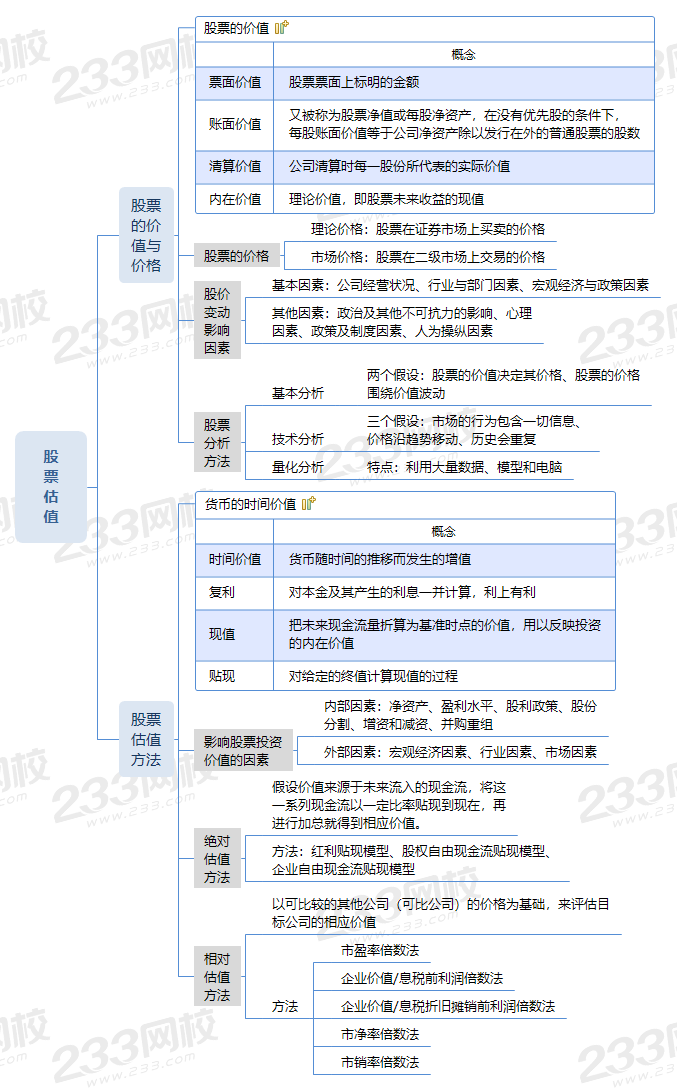Click the icon next to 股票的价值 title
This screenshot has height=1090, width=677.
282,28
